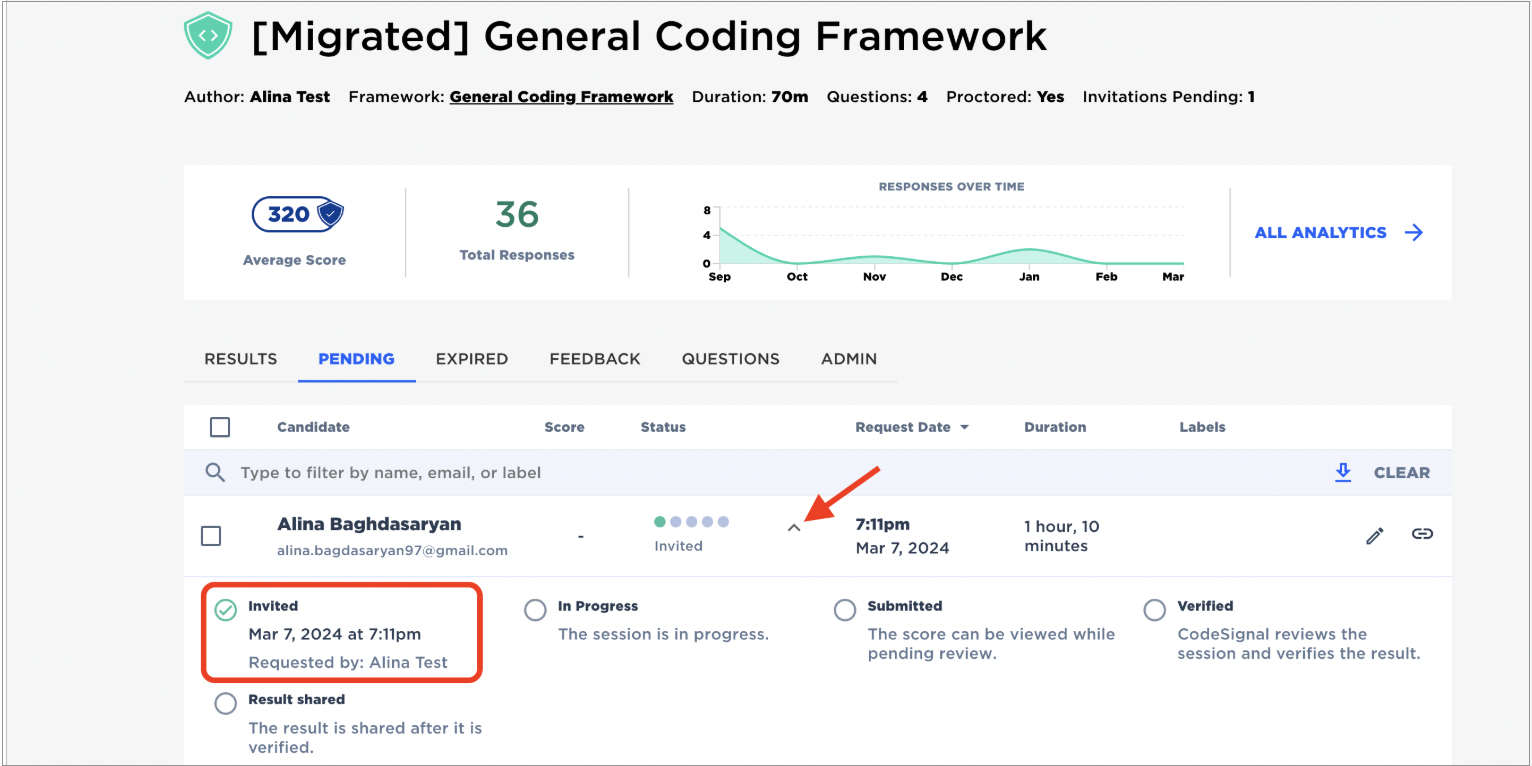Click the CLEAR filter button
This screenshot has height=766, width=1532.
(1402, 472)
